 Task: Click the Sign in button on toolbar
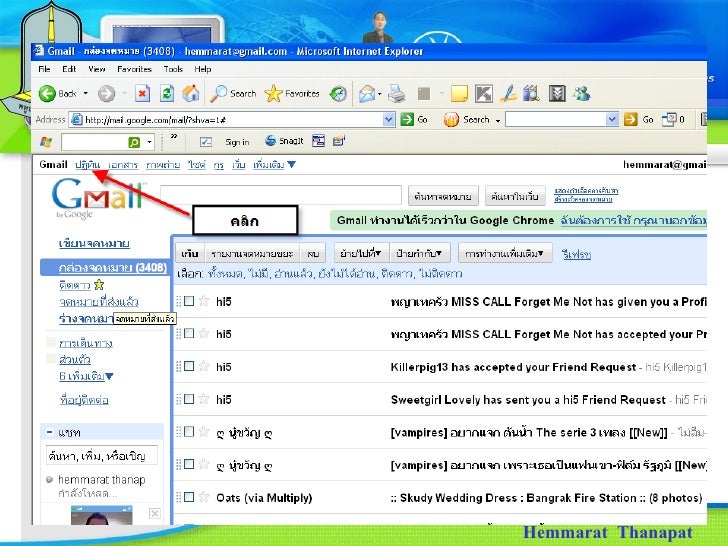pyautogui.click(x=237, y=142)
